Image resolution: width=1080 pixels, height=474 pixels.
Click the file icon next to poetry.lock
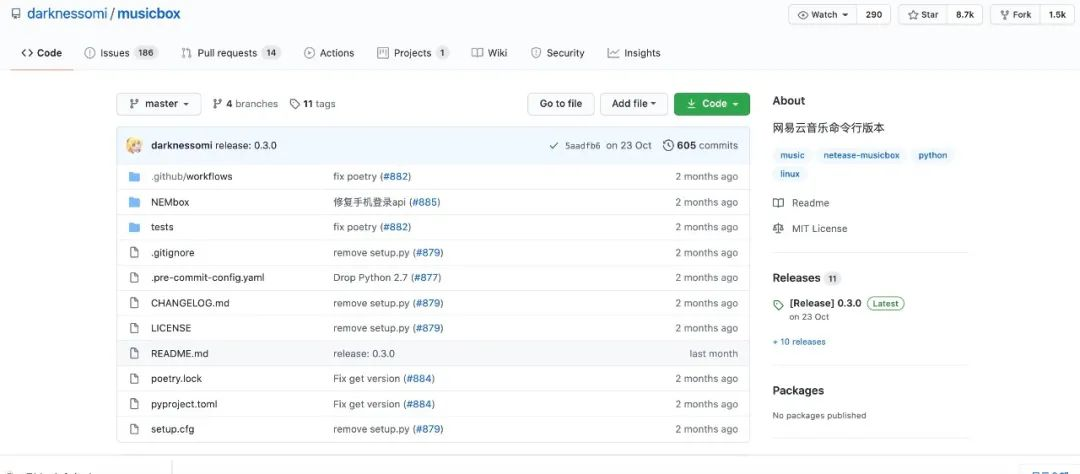134,378
